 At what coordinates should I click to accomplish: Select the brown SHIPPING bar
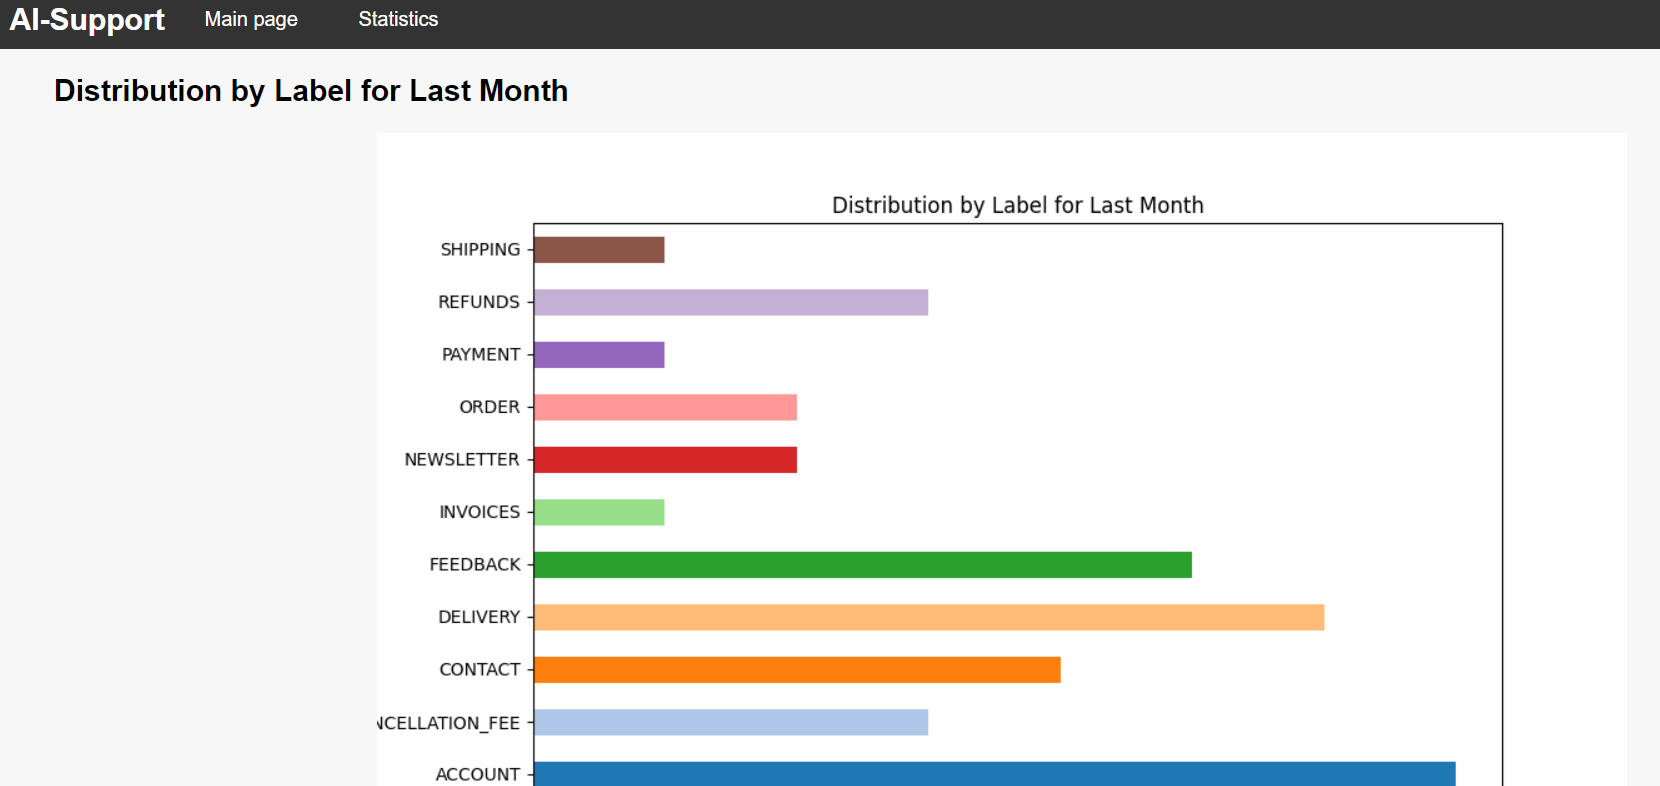599,250
